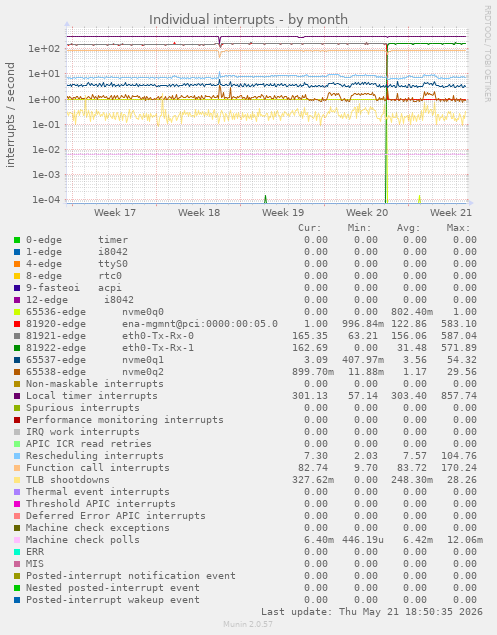
Task: Click the Avg: column header
Action: pyautogui.click(x=408, y=228)
